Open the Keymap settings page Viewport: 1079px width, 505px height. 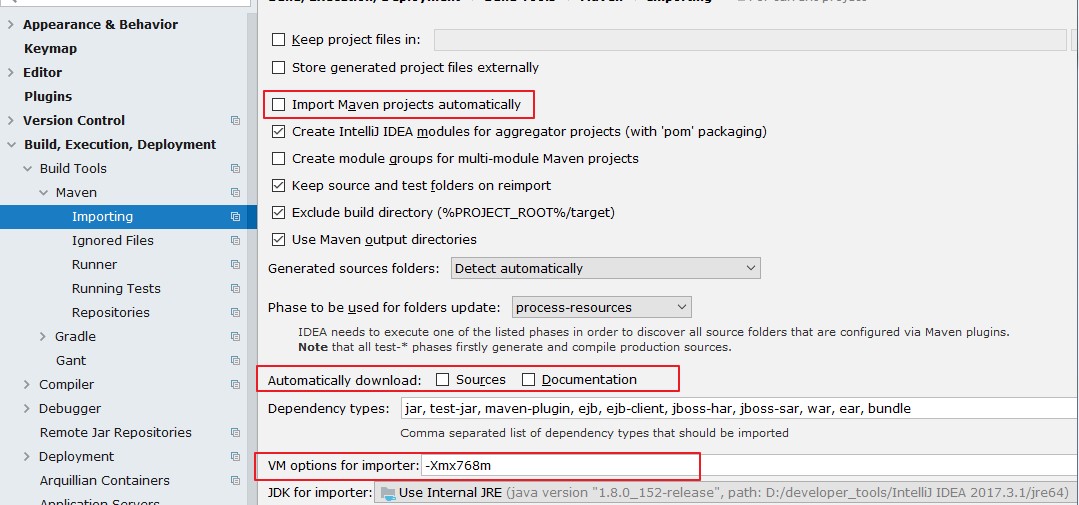(x=50, y=48)
